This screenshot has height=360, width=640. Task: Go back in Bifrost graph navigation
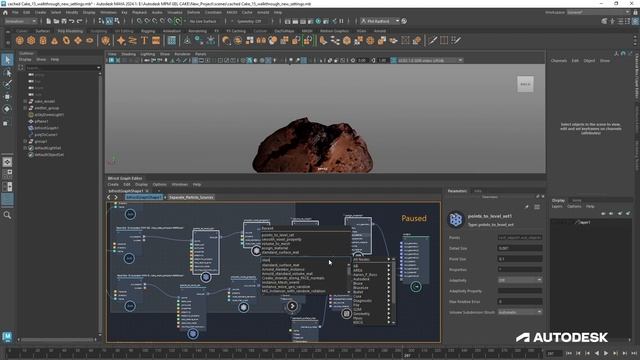coord(109,197)
